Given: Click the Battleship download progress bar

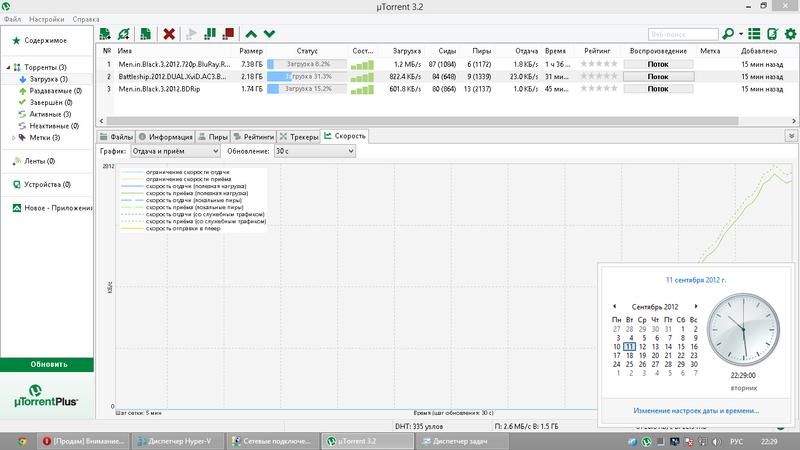Looking at the screenshot, I should (x=307, y=77).
